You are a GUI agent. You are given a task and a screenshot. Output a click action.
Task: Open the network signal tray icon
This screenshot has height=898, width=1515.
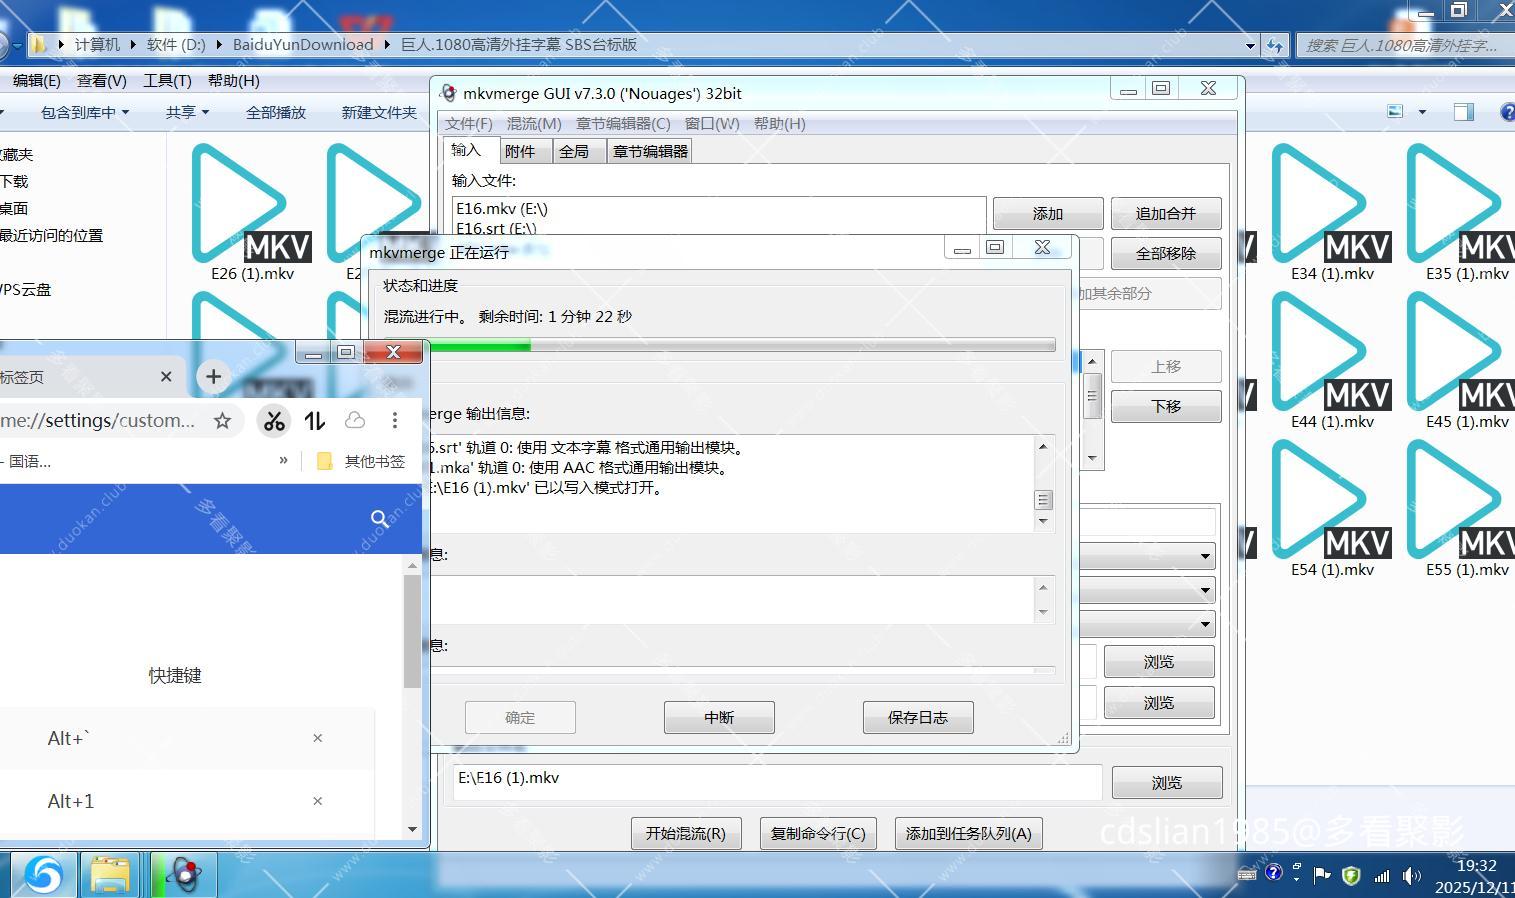point(1380,876)
